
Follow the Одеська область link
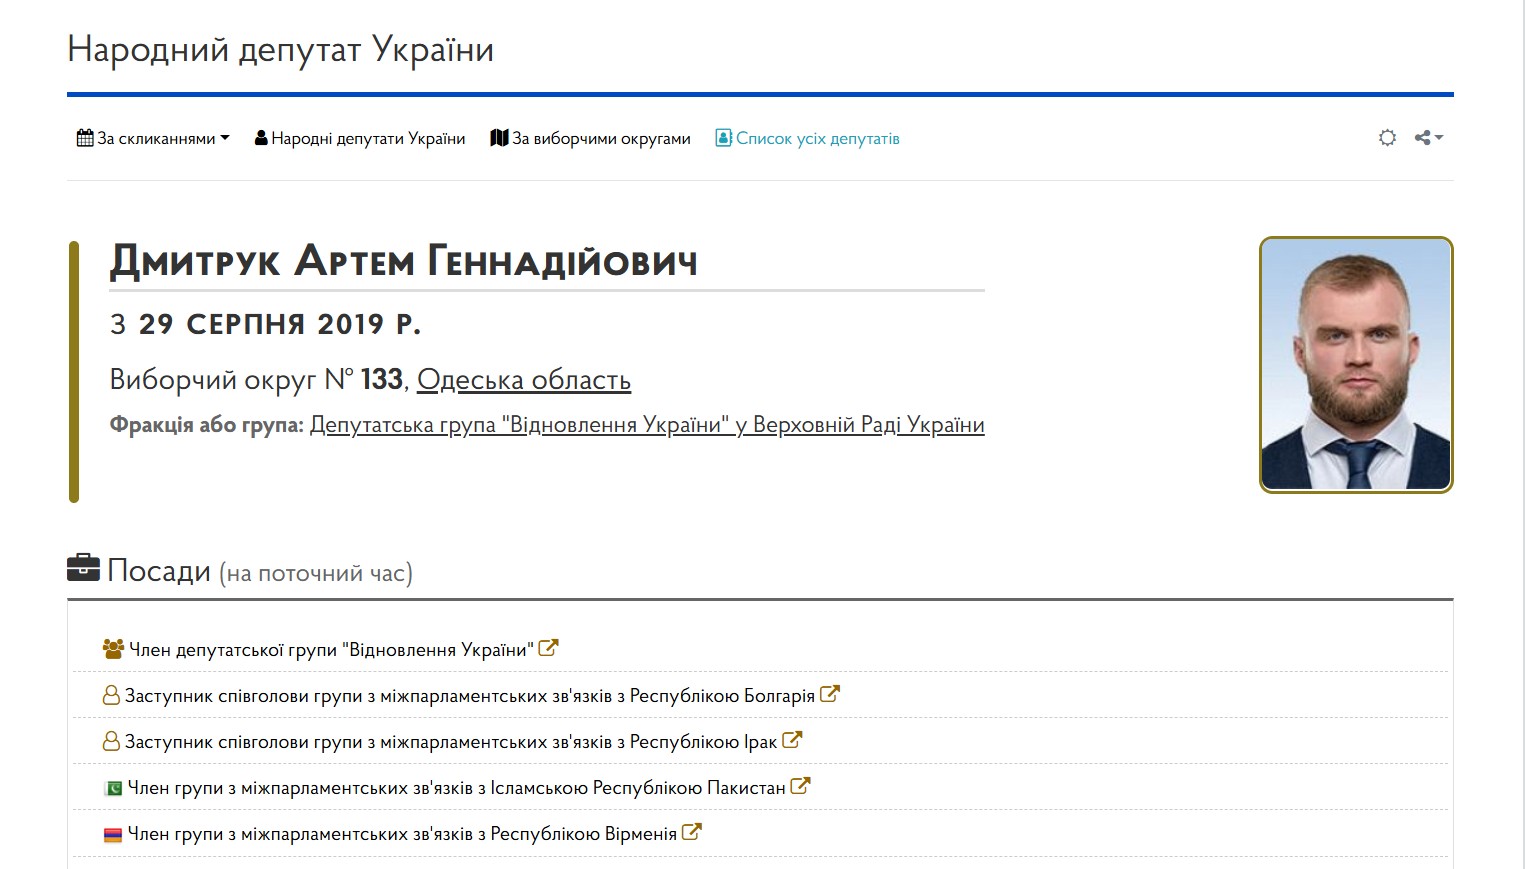[524, 380]
